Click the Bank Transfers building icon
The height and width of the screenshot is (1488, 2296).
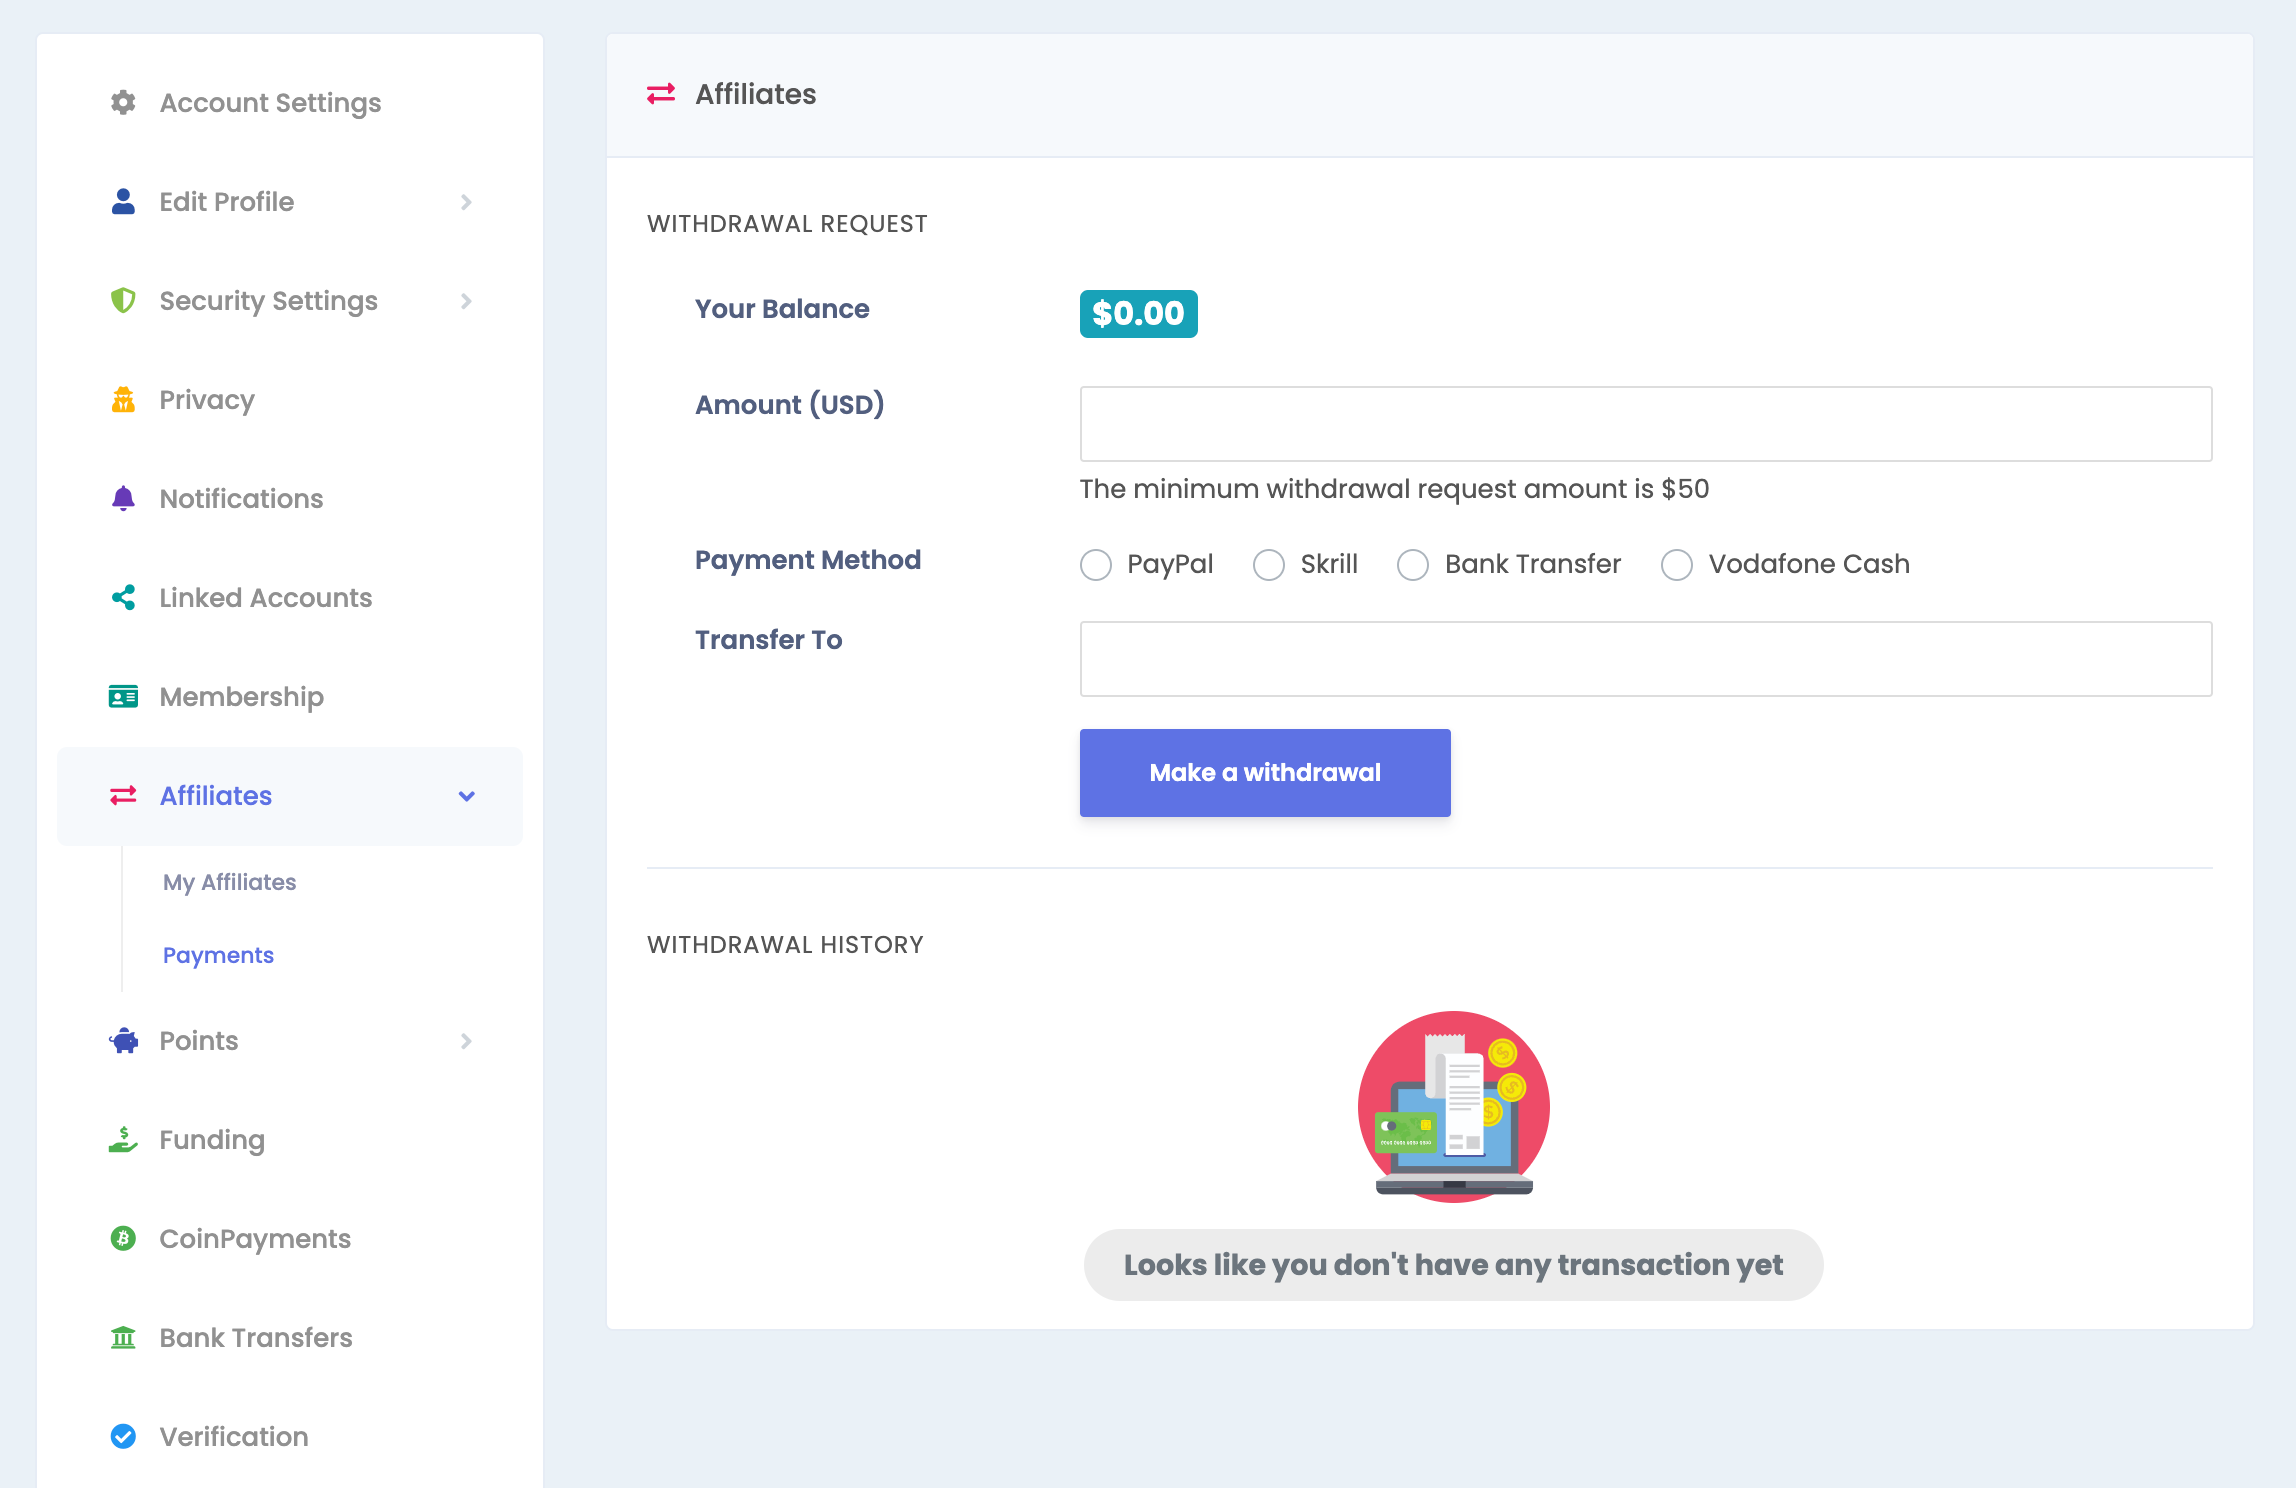pos(123,1338)
